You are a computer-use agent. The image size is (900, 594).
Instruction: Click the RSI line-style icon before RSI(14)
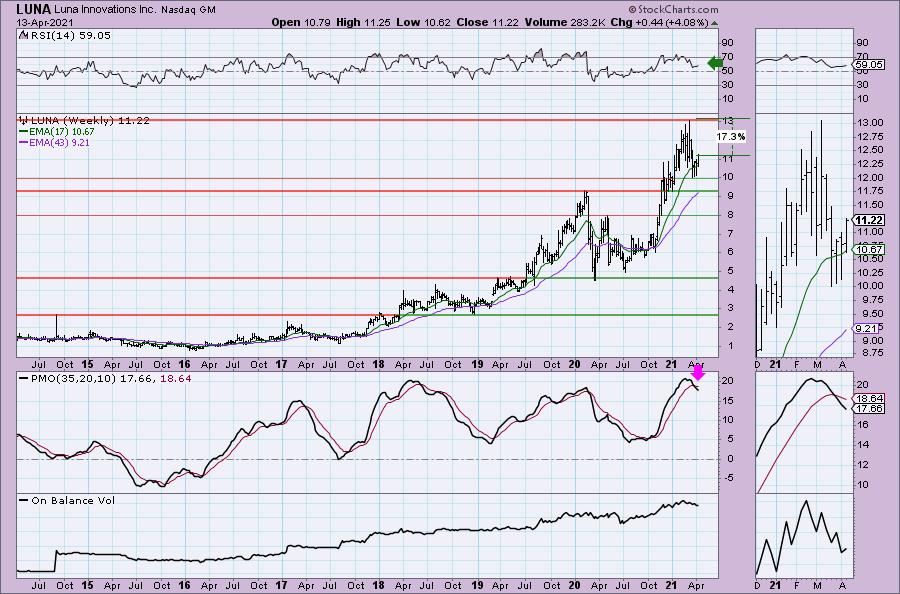click(22, 35)
